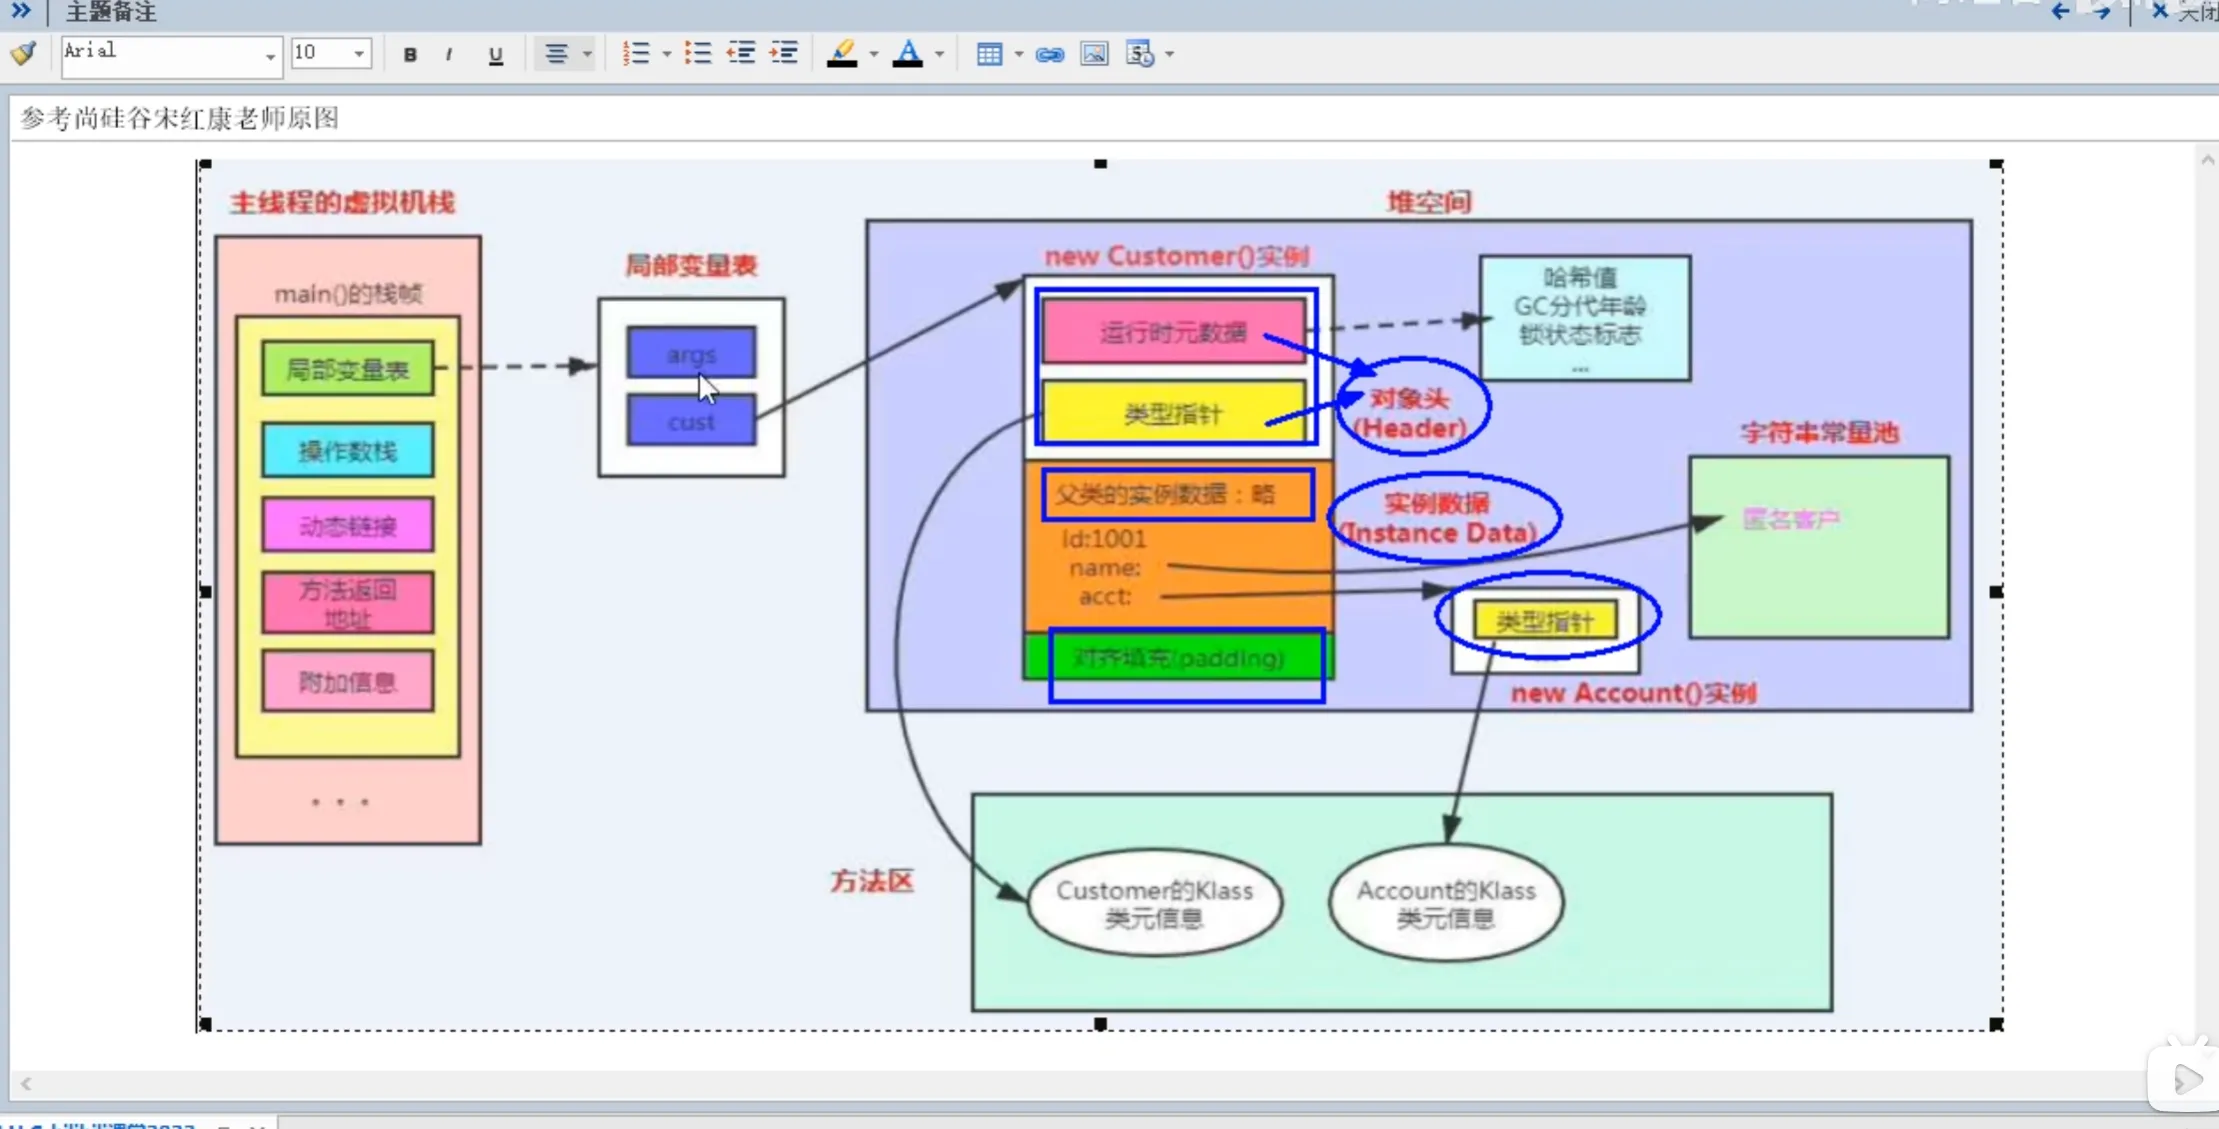
Task: Apply the text highlight color
Action: pyautogui.click(x=843, y=53)
